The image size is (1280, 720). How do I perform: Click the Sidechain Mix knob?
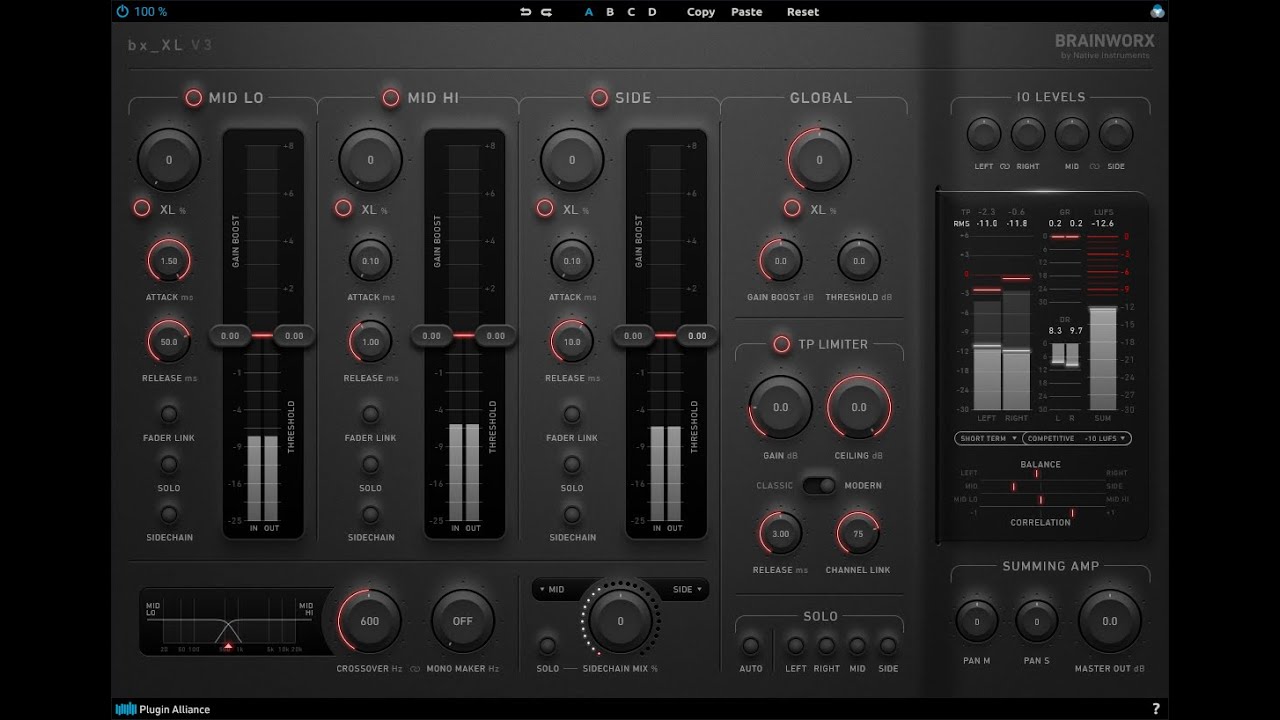coord(620,621)
